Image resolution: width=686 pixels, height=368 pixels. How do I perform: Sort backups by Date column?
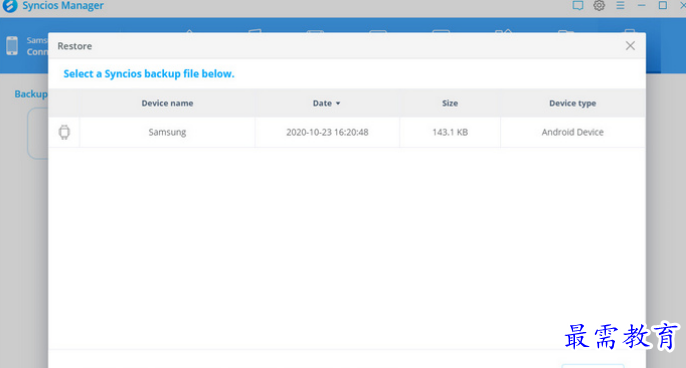(x=326, y=103)
